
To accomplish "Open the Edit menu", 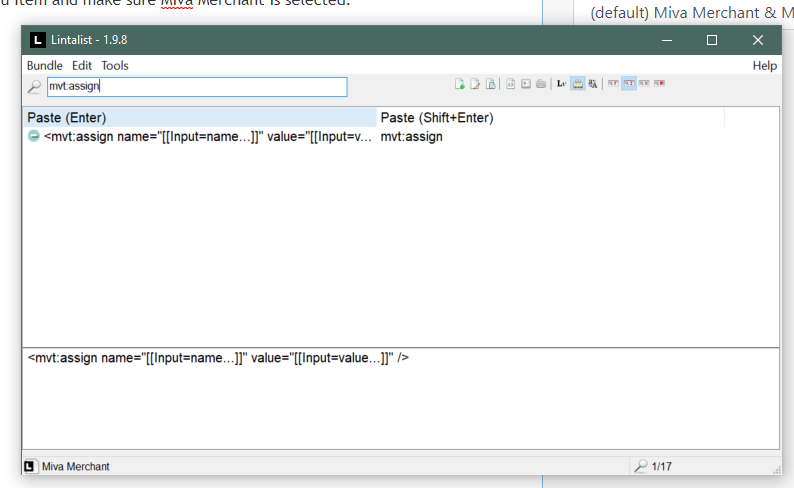I will (x=82, y=65).
